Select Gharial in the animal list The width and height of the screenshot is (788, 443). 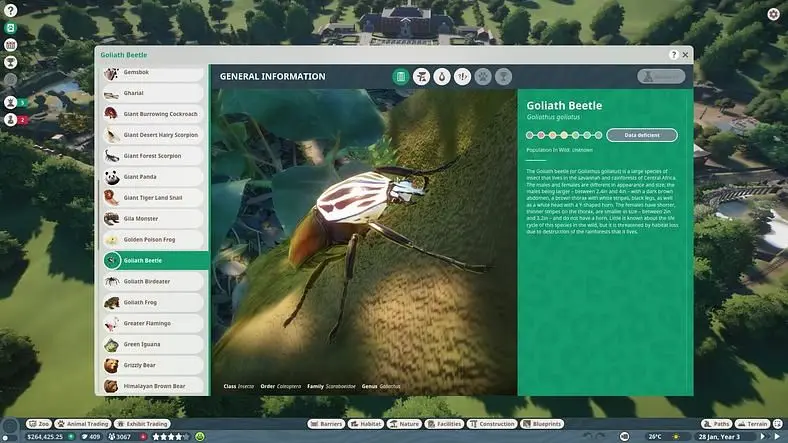(153, 93)
